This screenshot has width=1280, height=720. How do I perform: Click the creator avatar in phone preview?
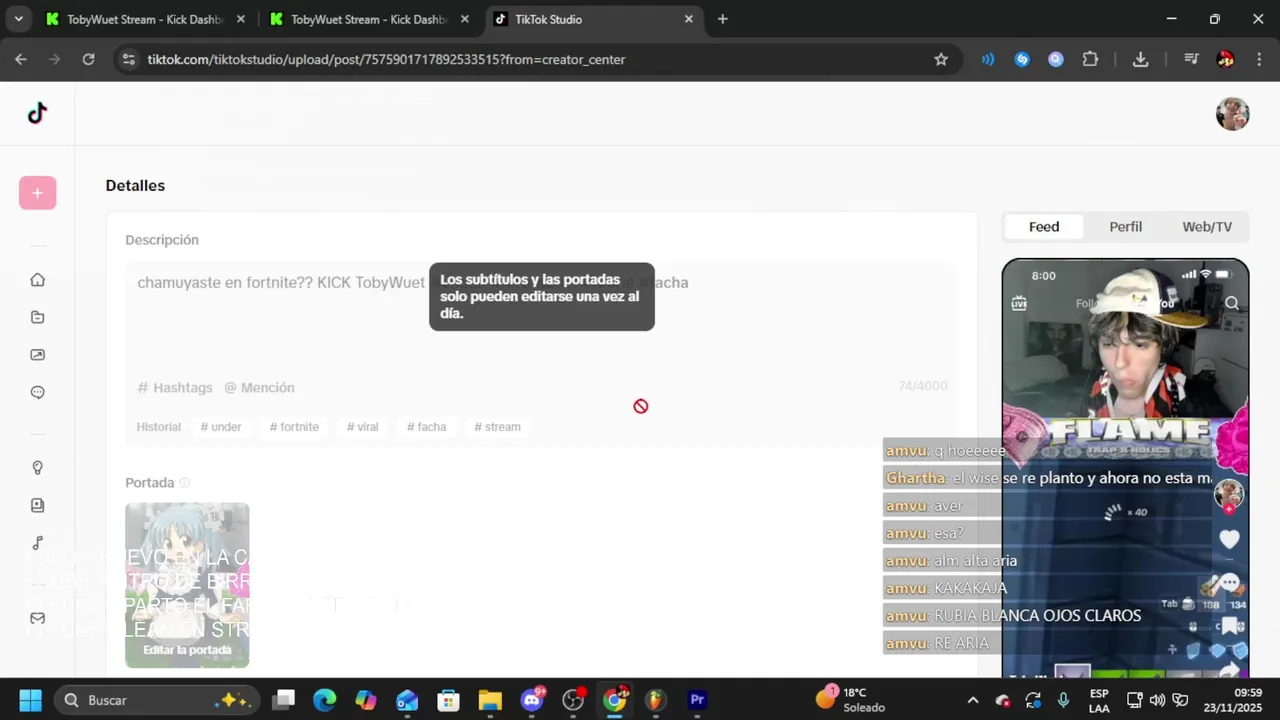point(1229,494)
